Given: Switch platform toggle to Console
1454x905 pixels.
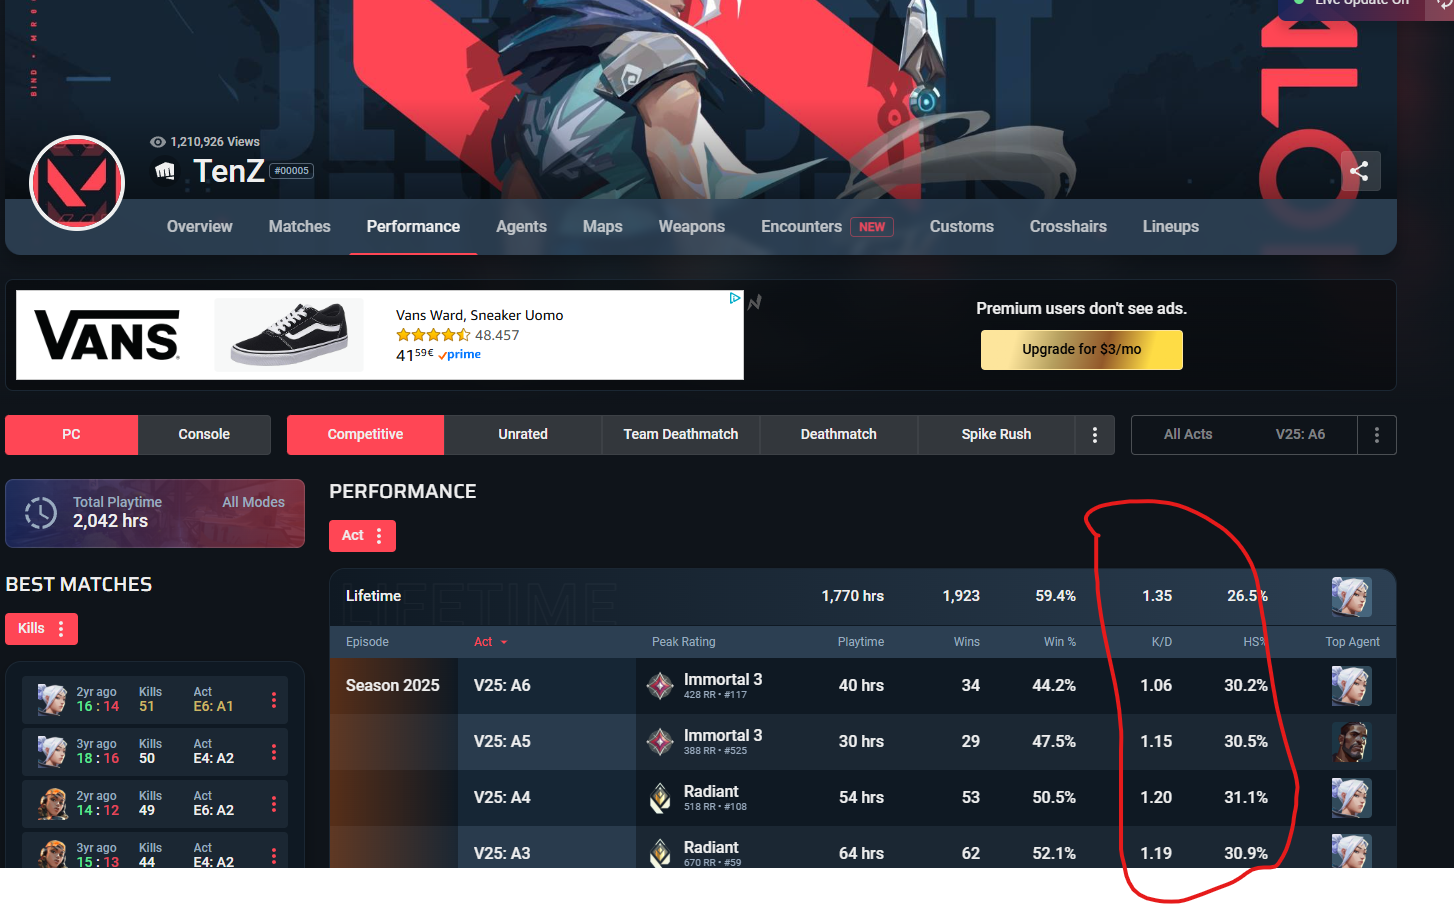Looking at the screenshot, I should (204, 435).
